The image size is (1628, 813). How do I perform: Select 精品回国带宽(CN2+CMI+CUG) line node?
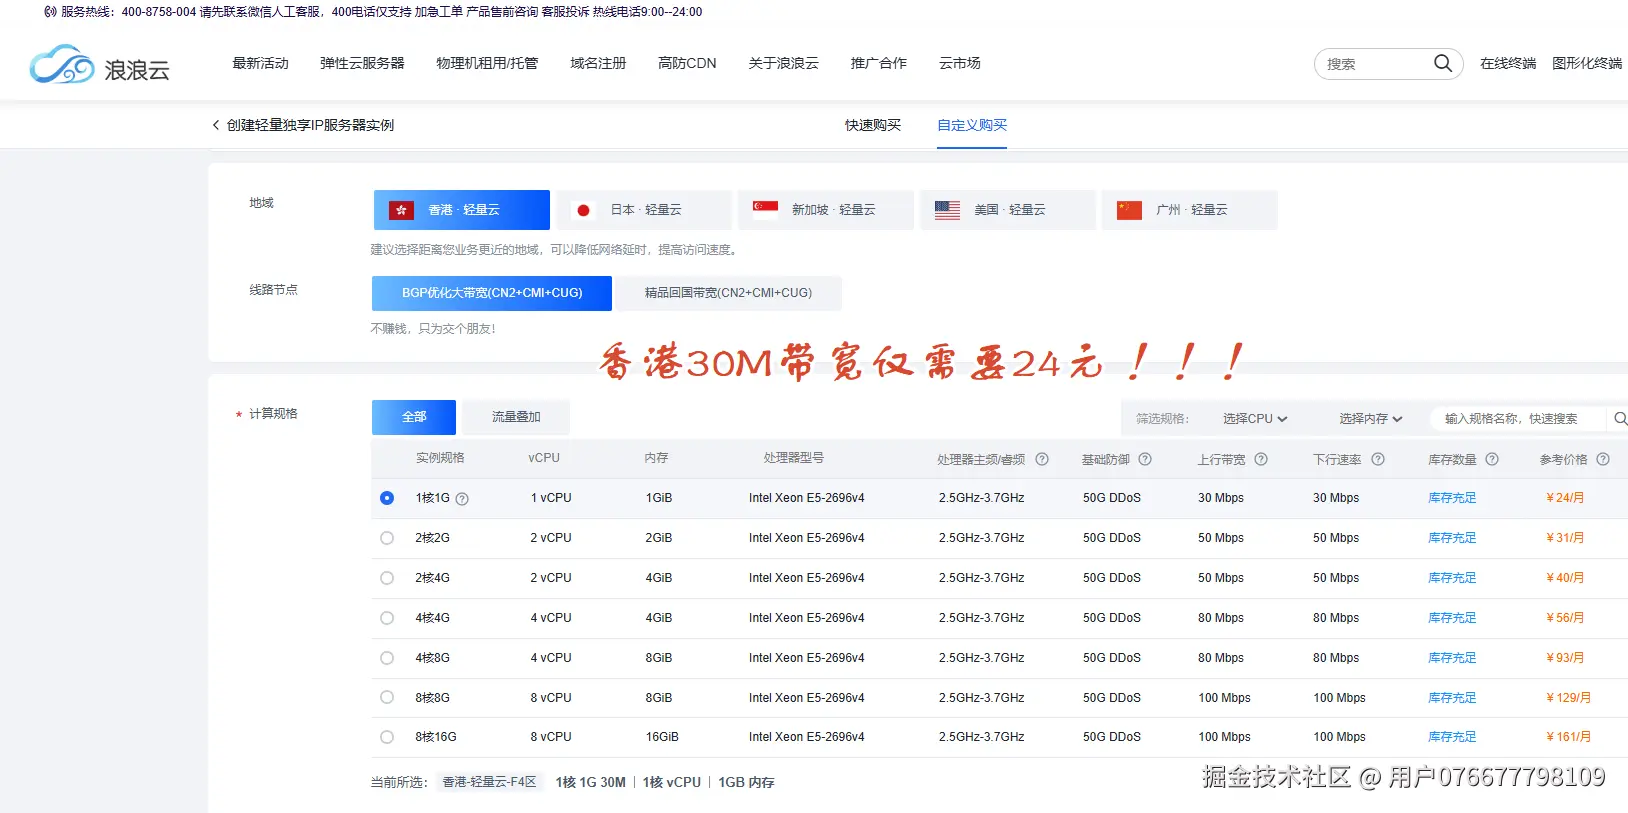tap(728, 293)
